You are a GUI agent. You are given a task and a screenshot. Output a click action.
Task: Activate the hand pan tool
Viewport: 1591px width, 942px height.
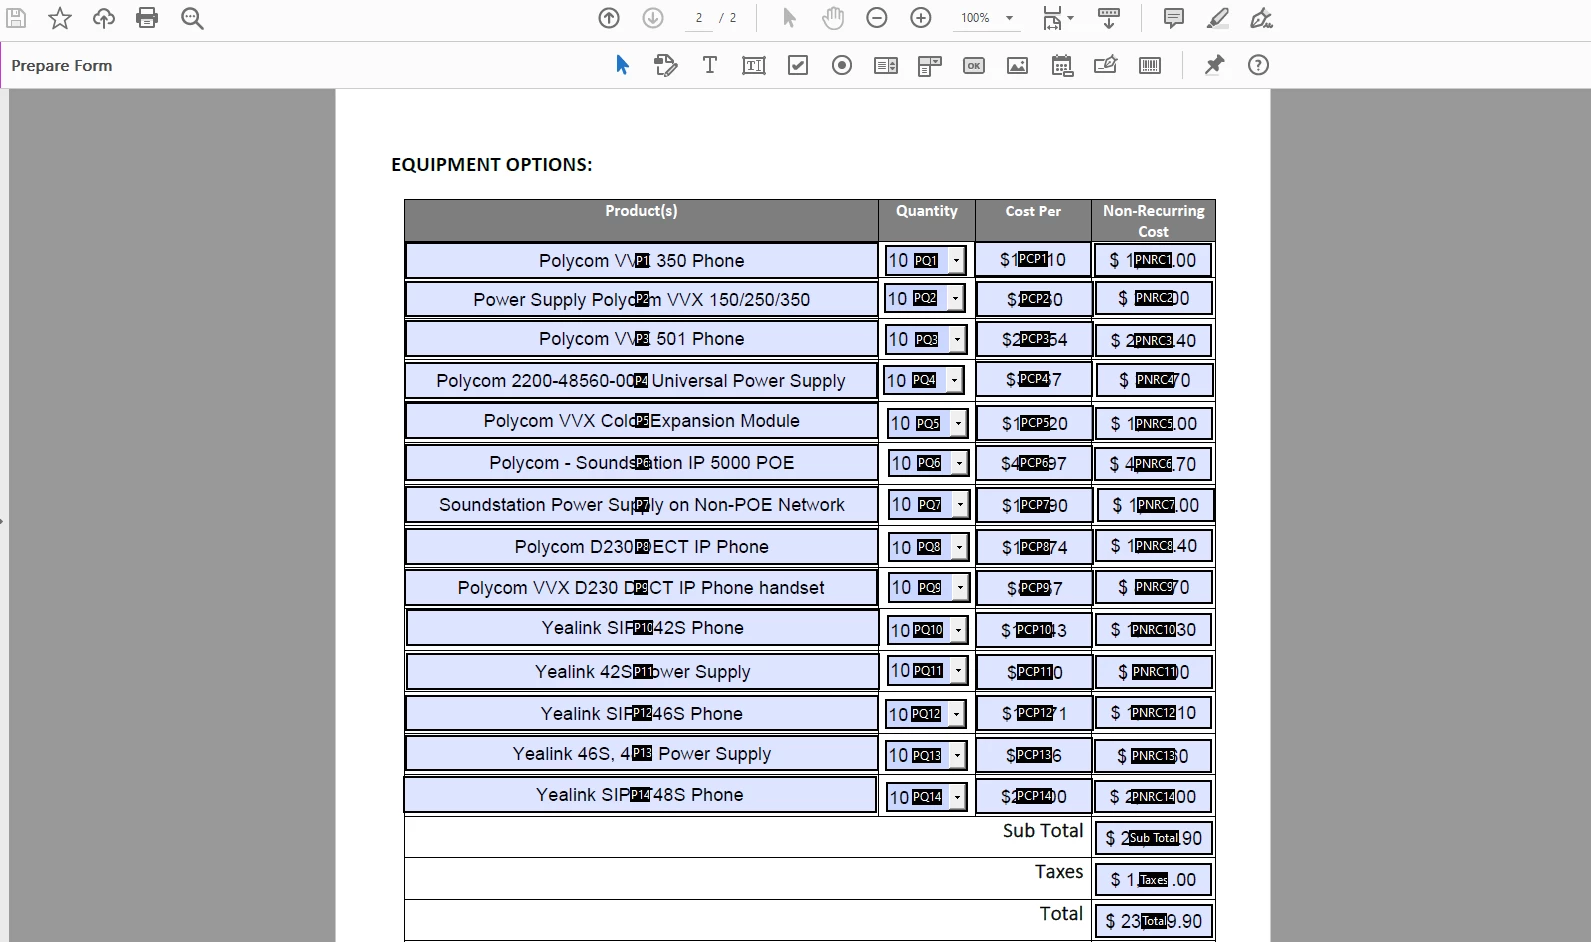coord(833,18)
